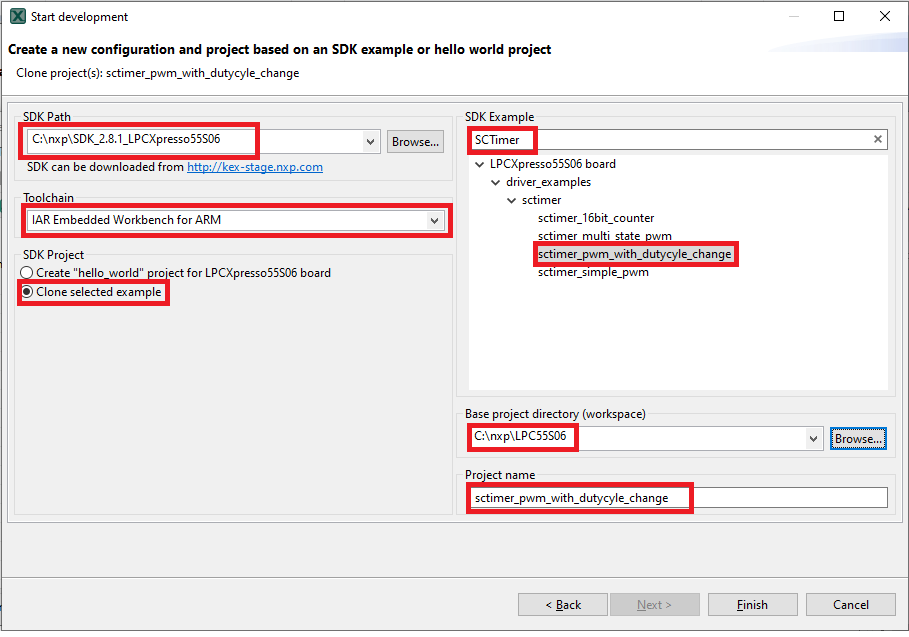The height and width of the screenshot is (637, 909).
Task: Minimize the Start development dialog
Action: [x=793, y=17]
